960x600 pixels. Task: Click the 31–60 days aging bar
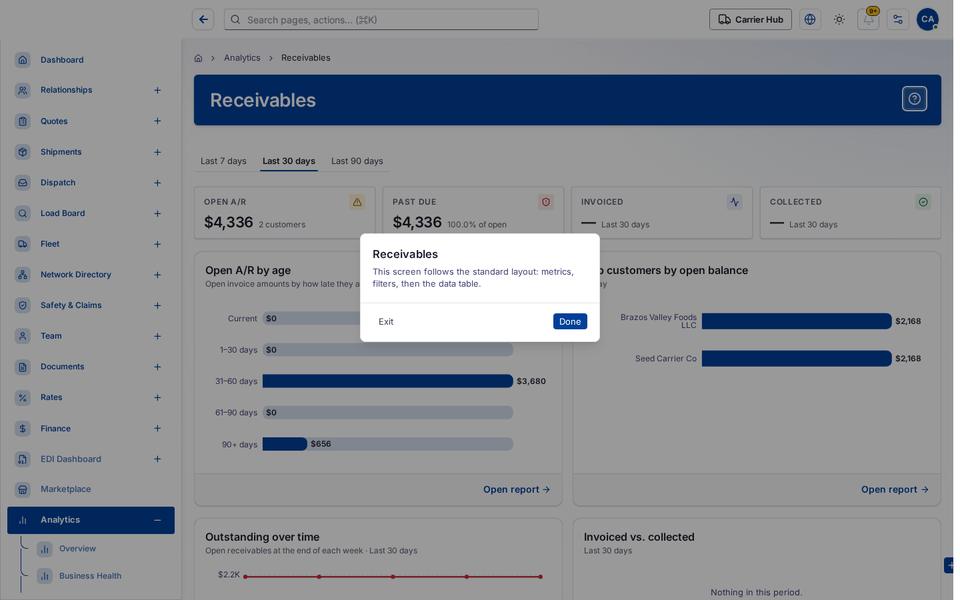388,381
